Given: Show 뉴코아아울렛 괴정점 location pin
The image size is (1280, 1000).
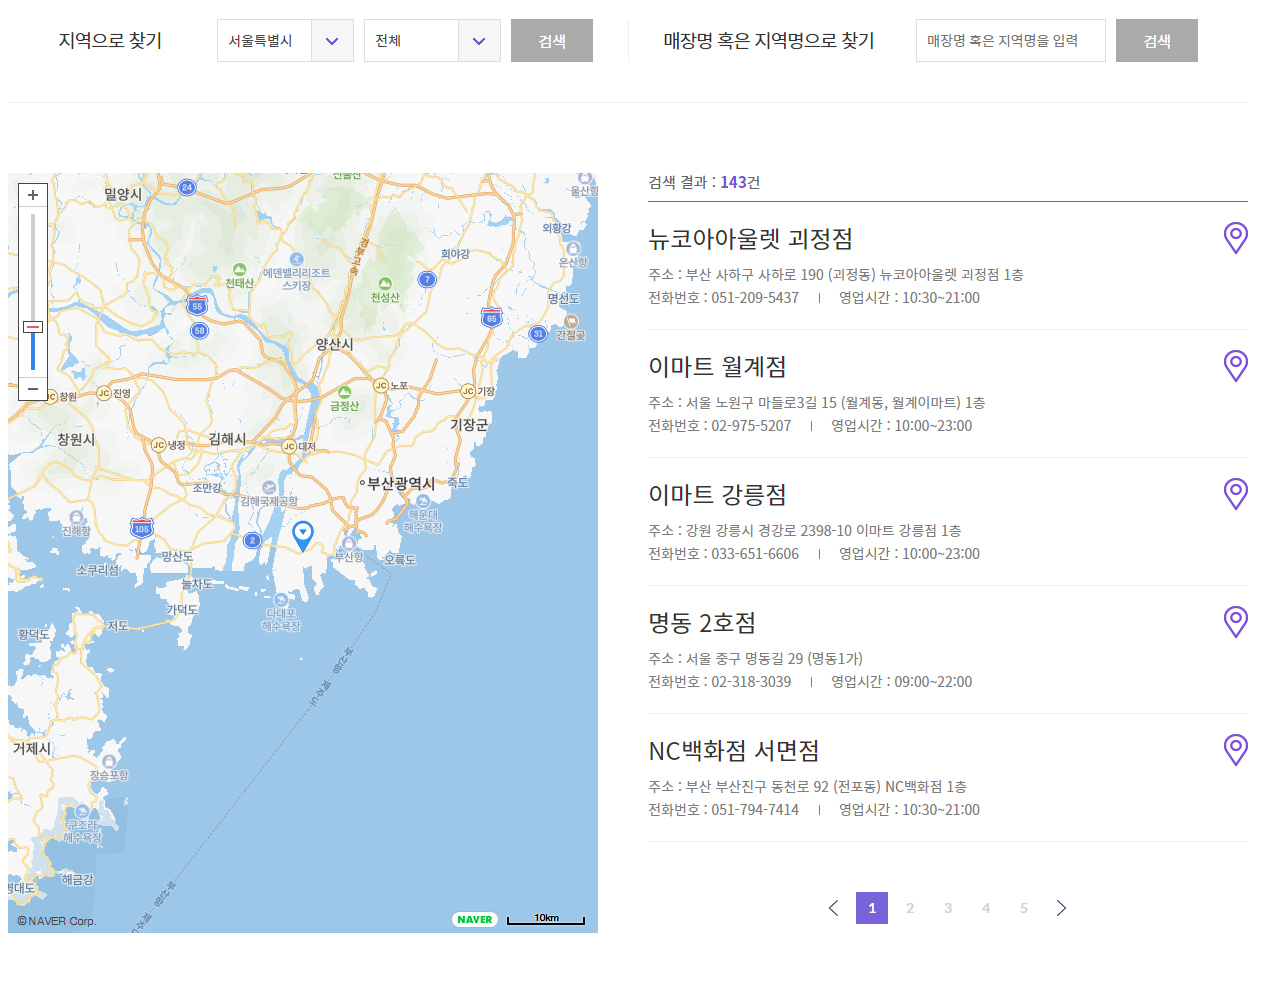Looking at the screenshot, I should 1236,238.
